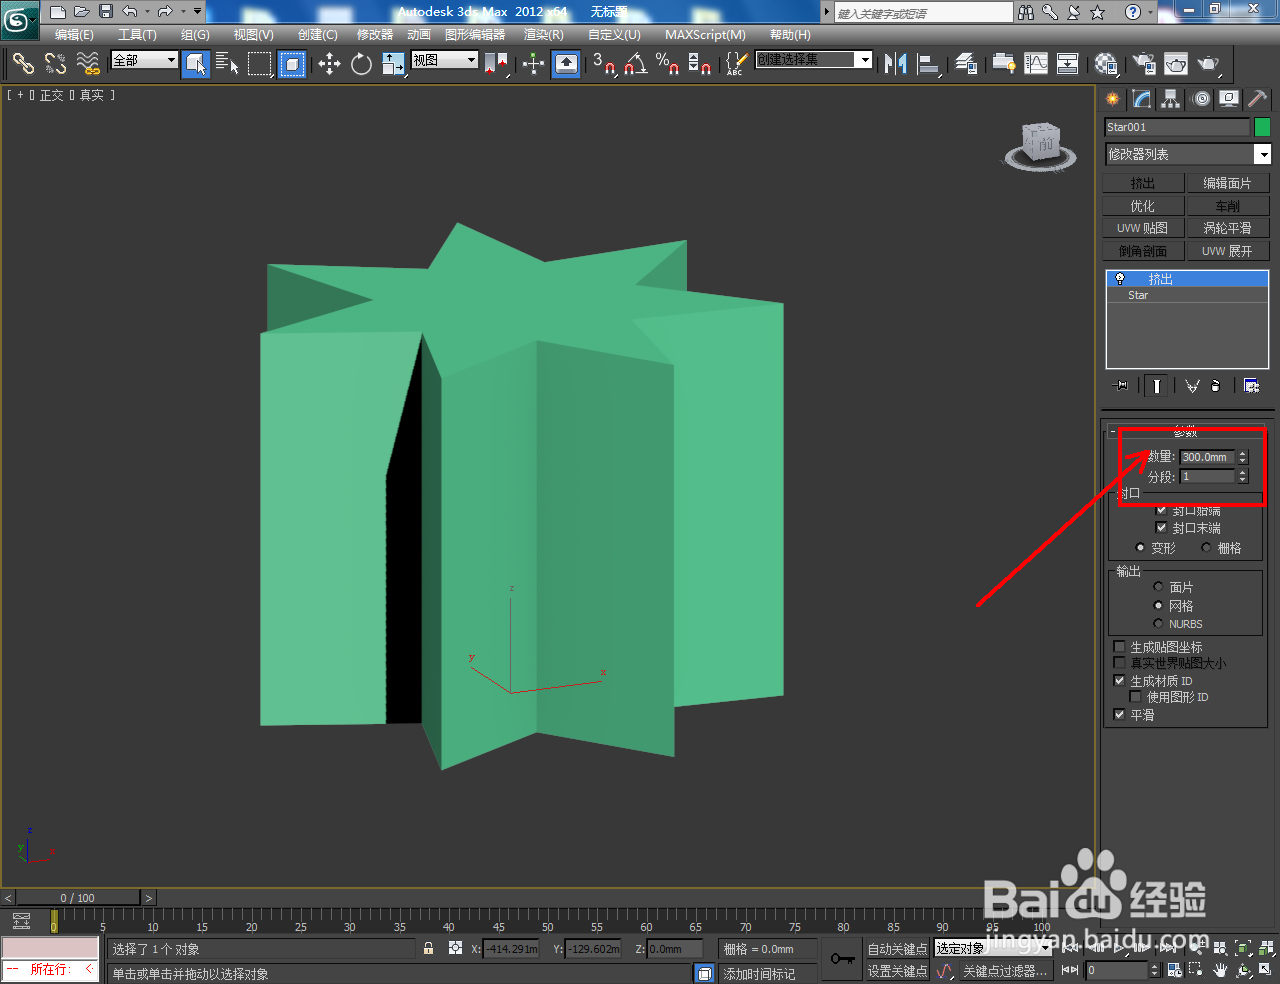
Task: Open the application menu 3ds Max logo
Action: pos(20,18)
